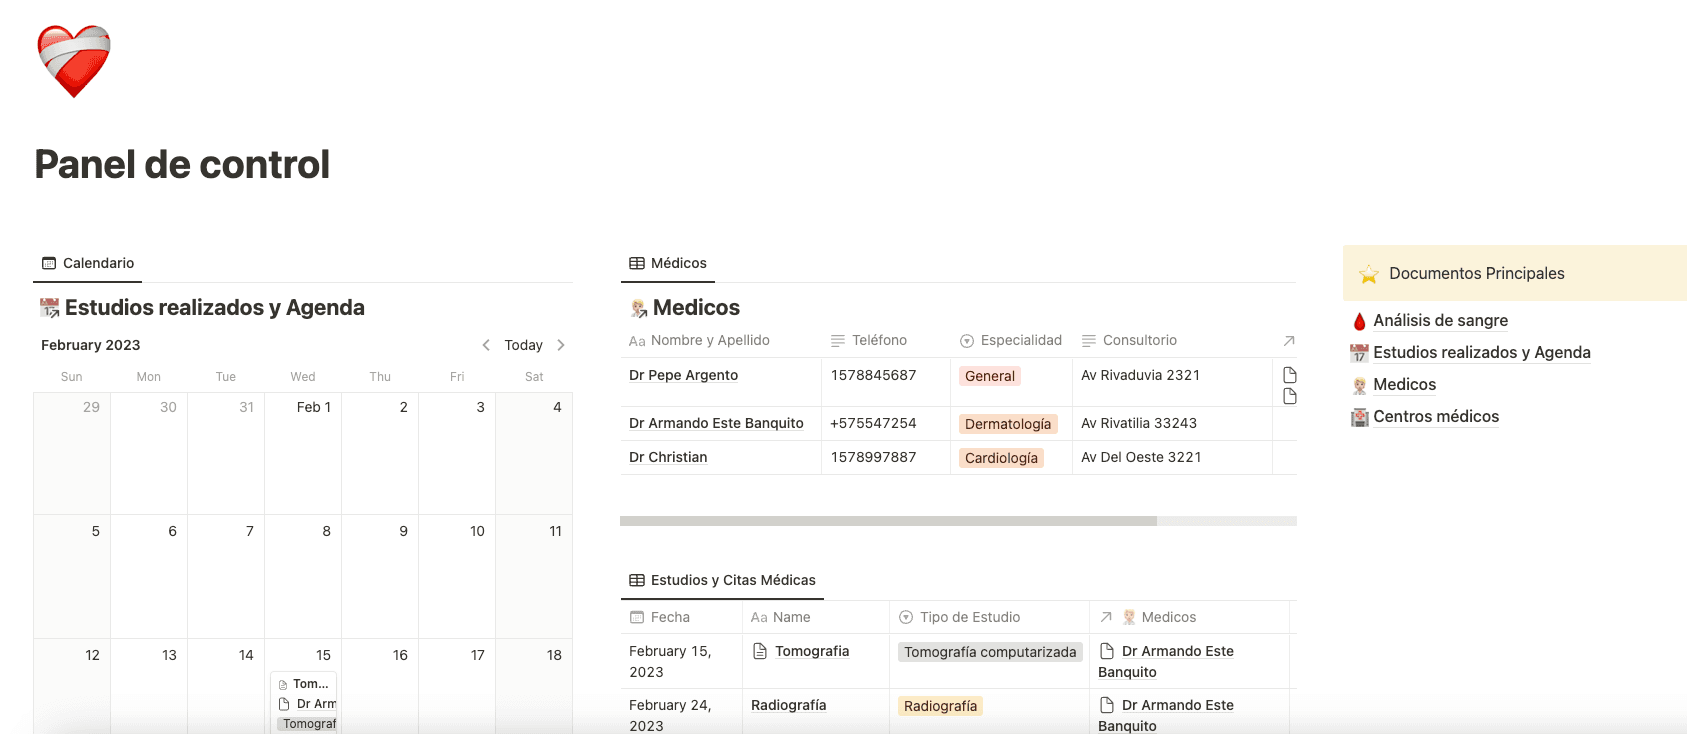Screen dimensions: 1687x734
Task: Click the Medicos table horizontal scrollbar
Action: click(x=888, y=521)
